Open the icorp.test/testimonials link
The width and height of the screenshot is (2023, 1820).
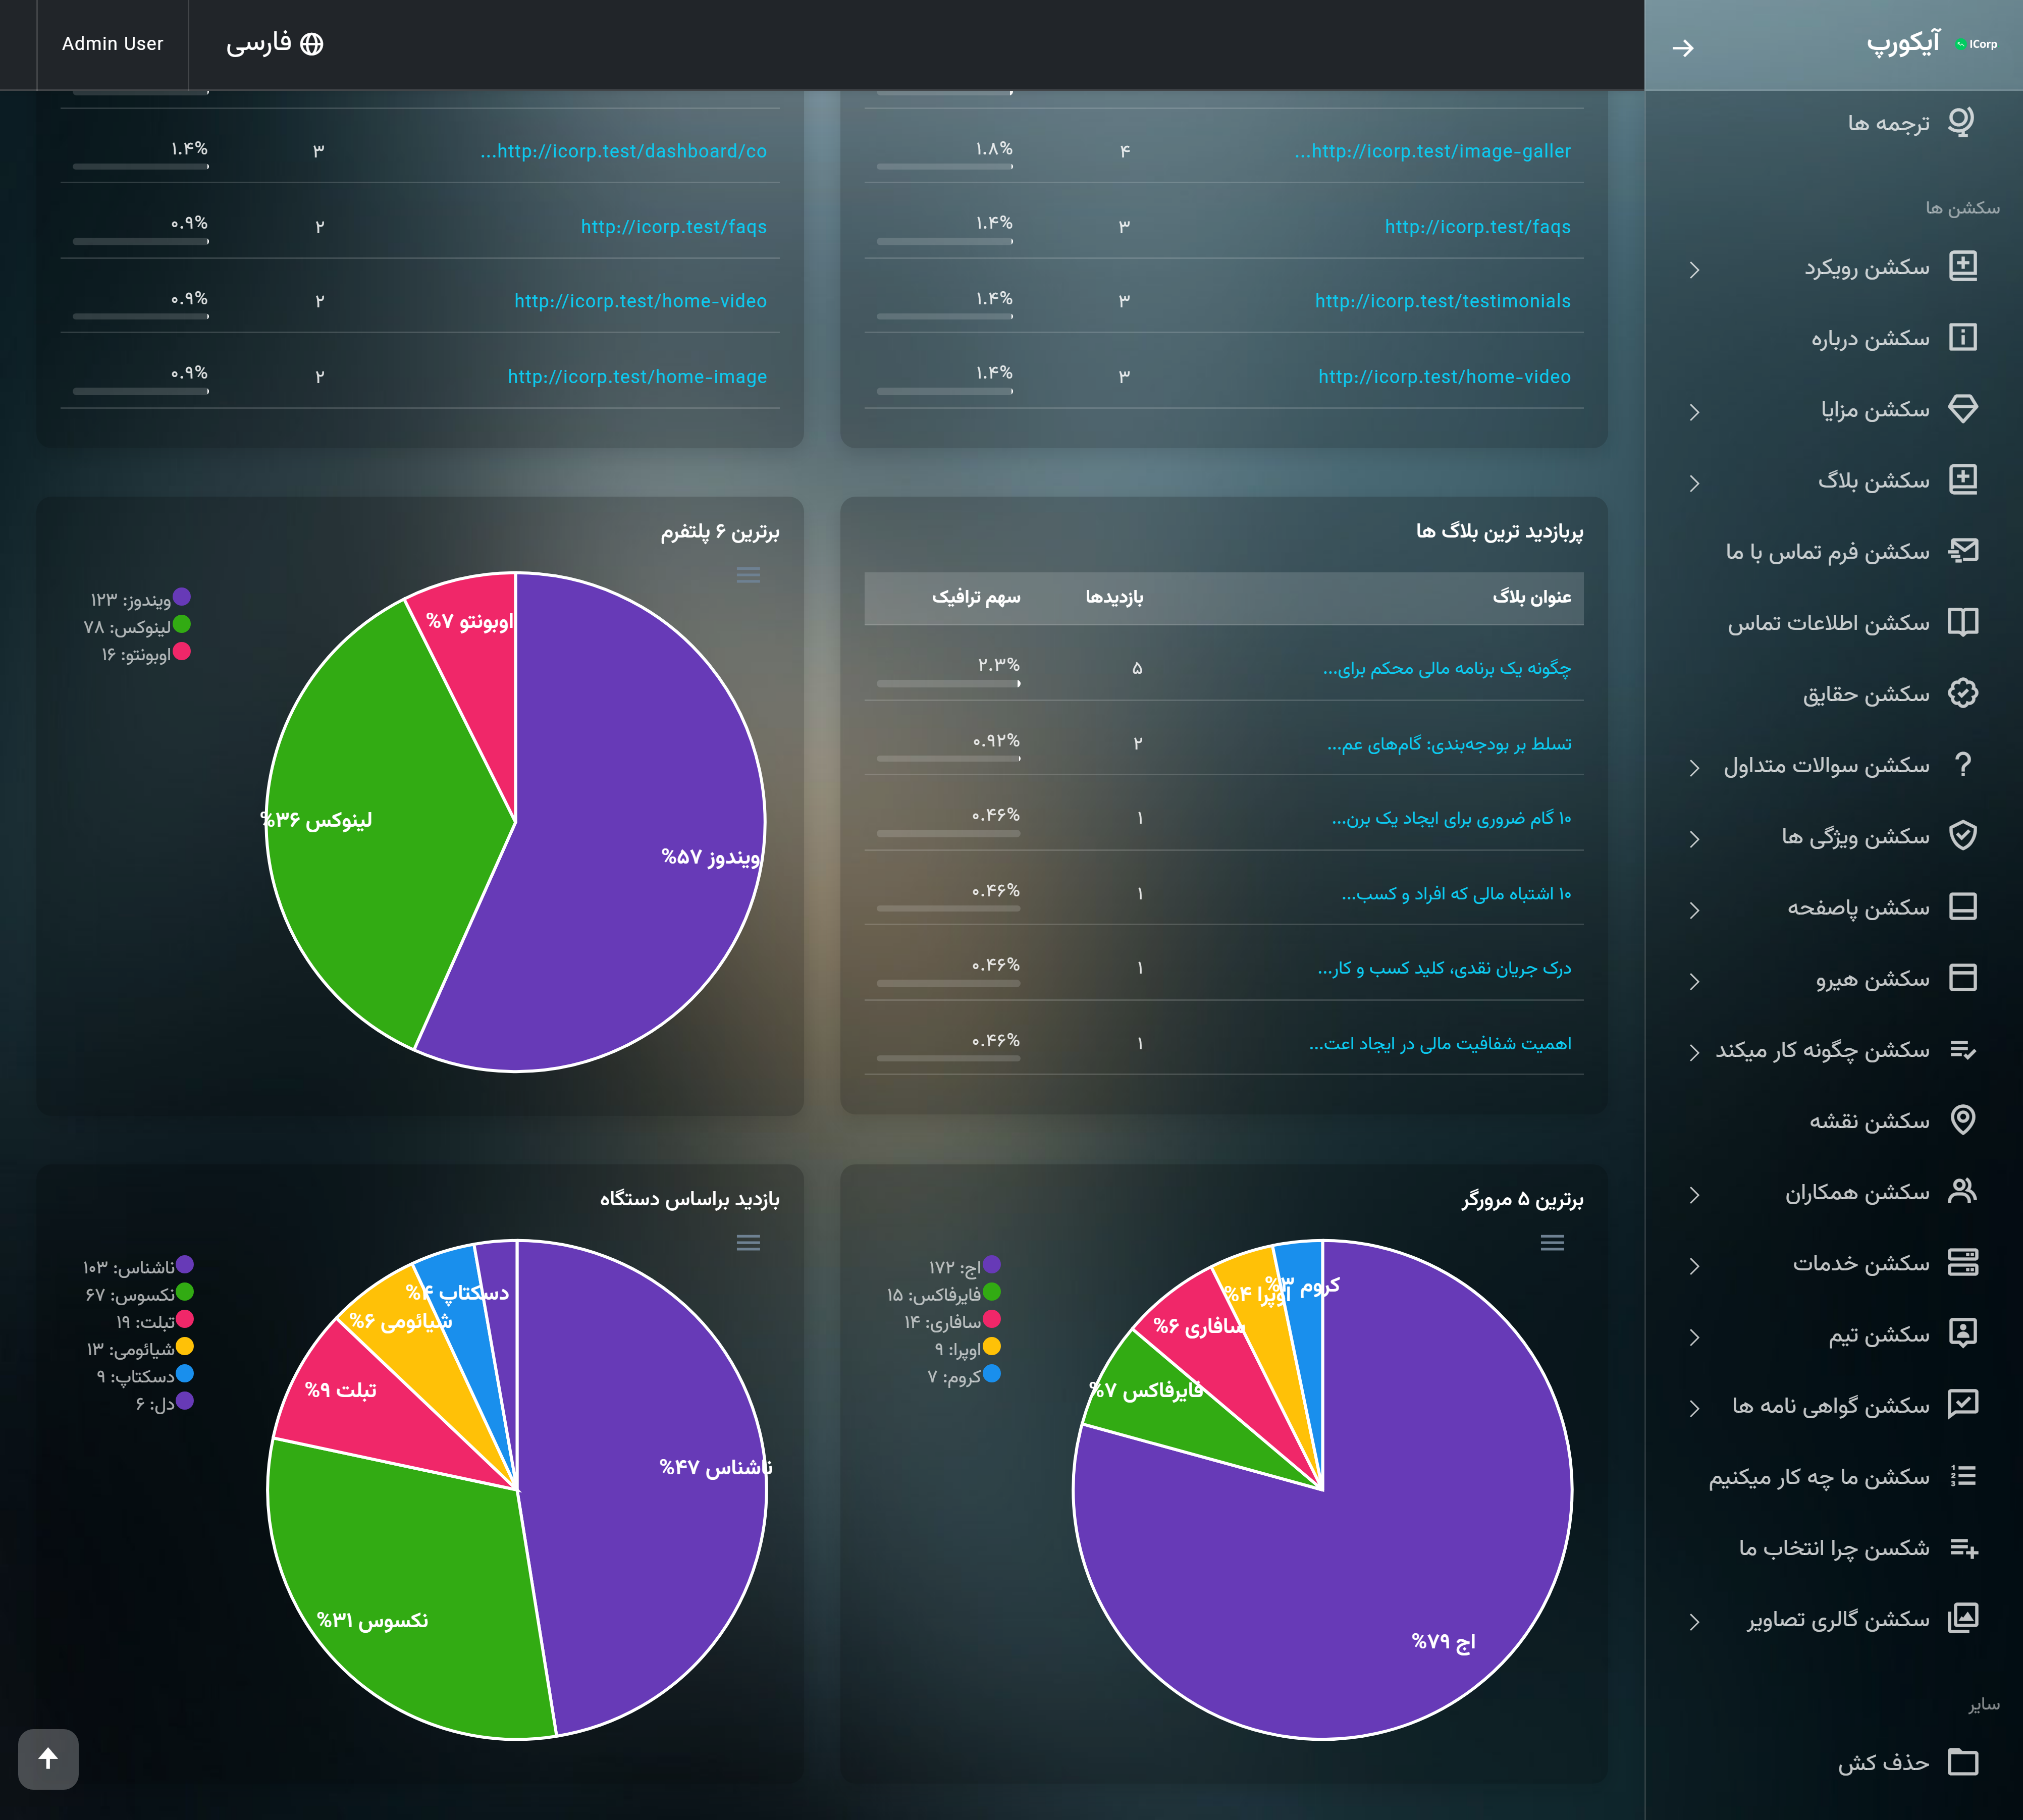coord(1442,301)
